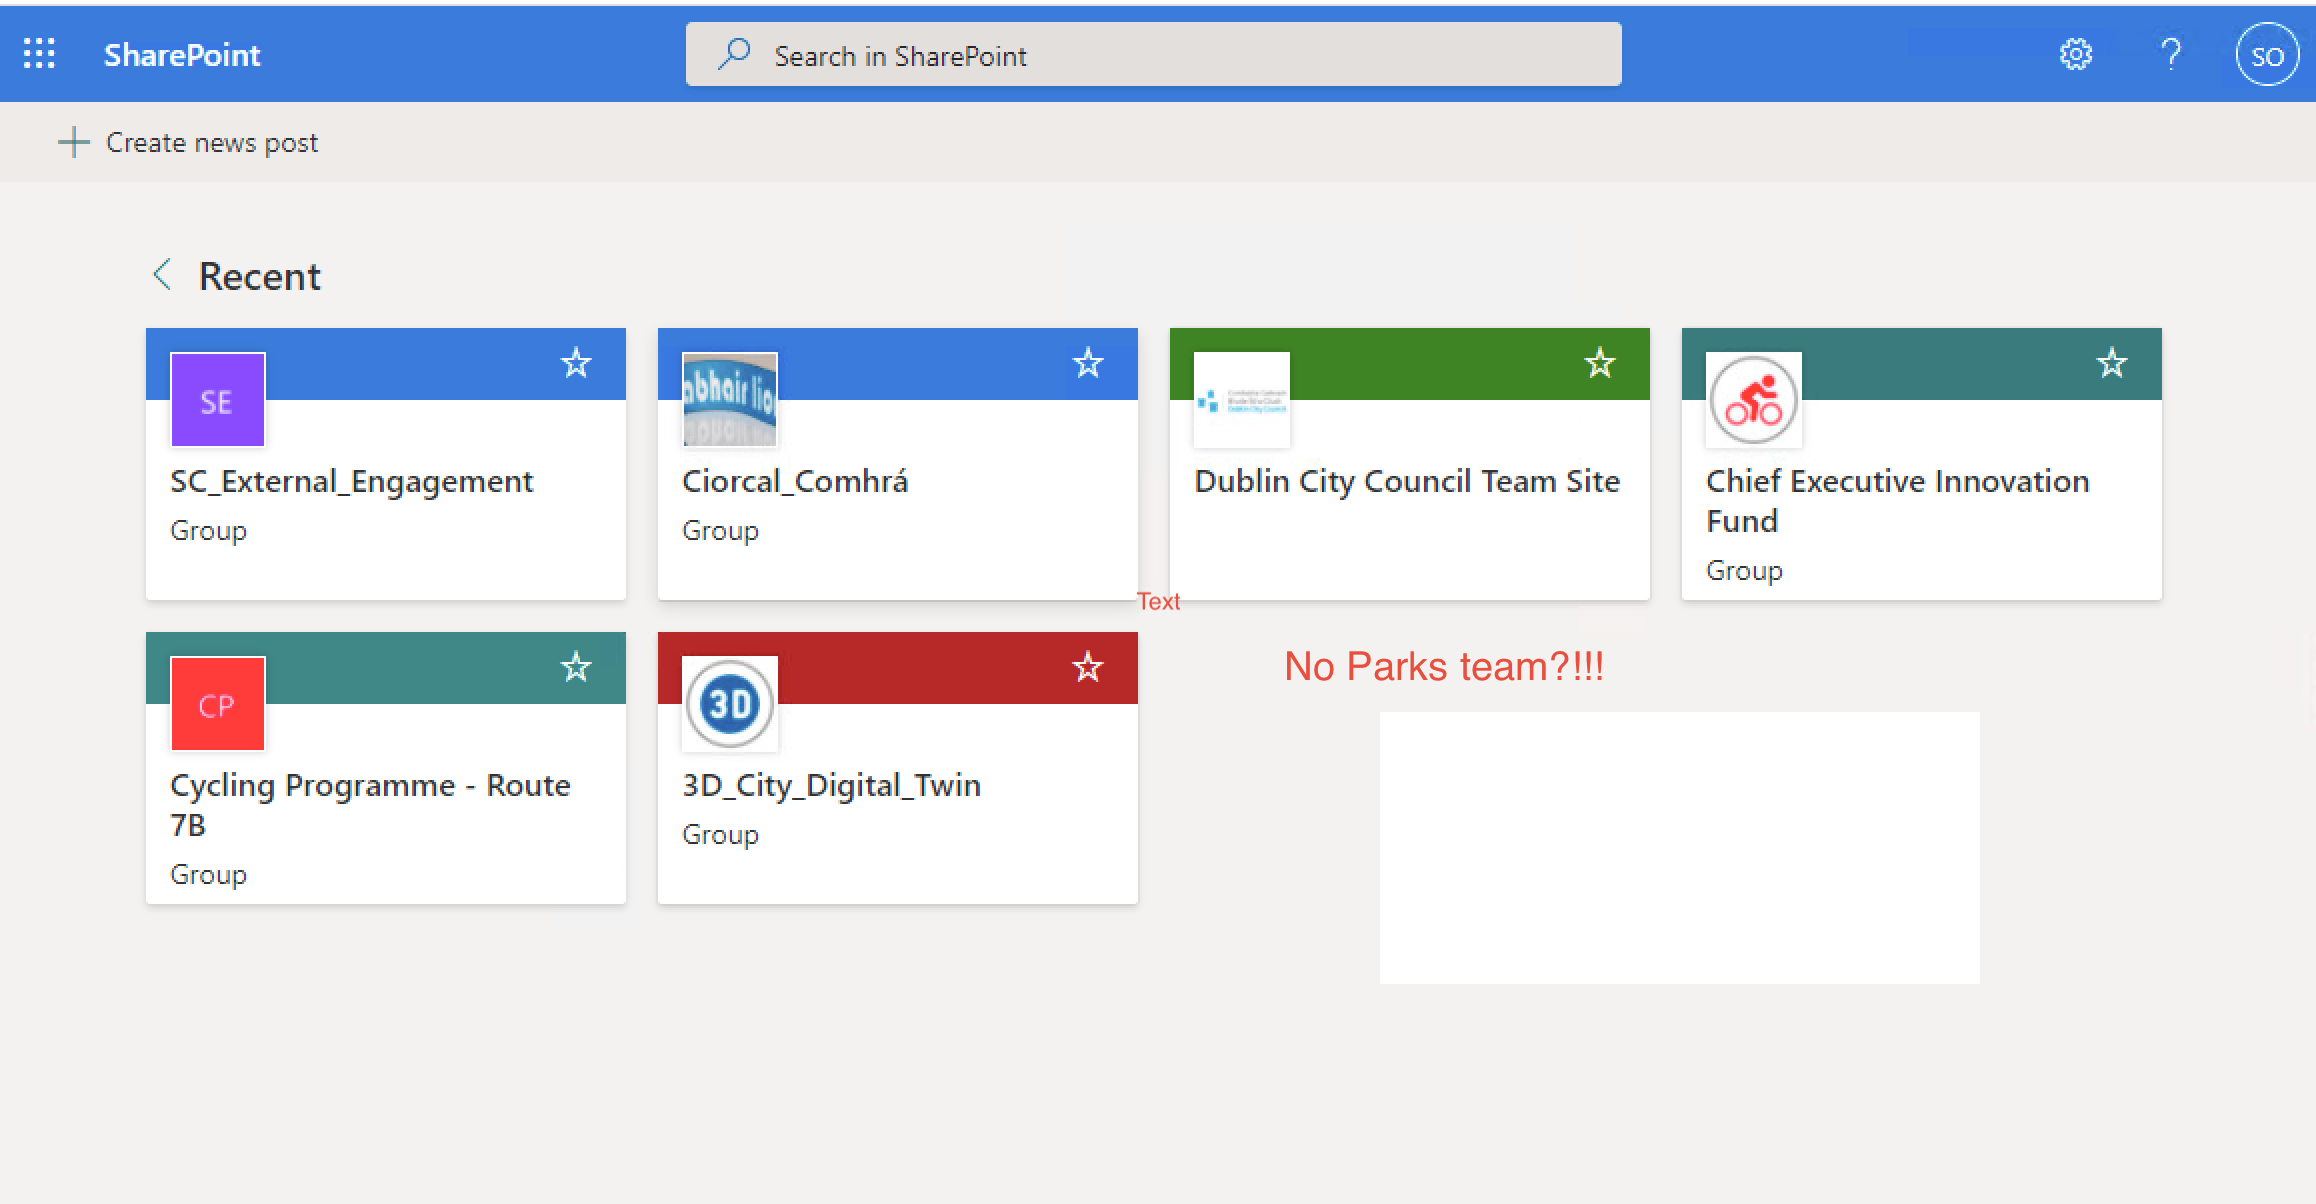Open the app launcher waffle icon

39,54
